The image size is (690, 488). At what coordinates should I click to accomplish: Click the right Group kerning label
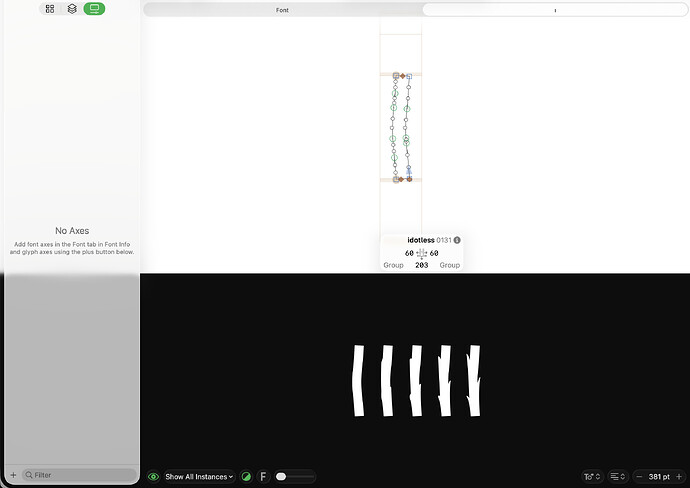point(450,265)
